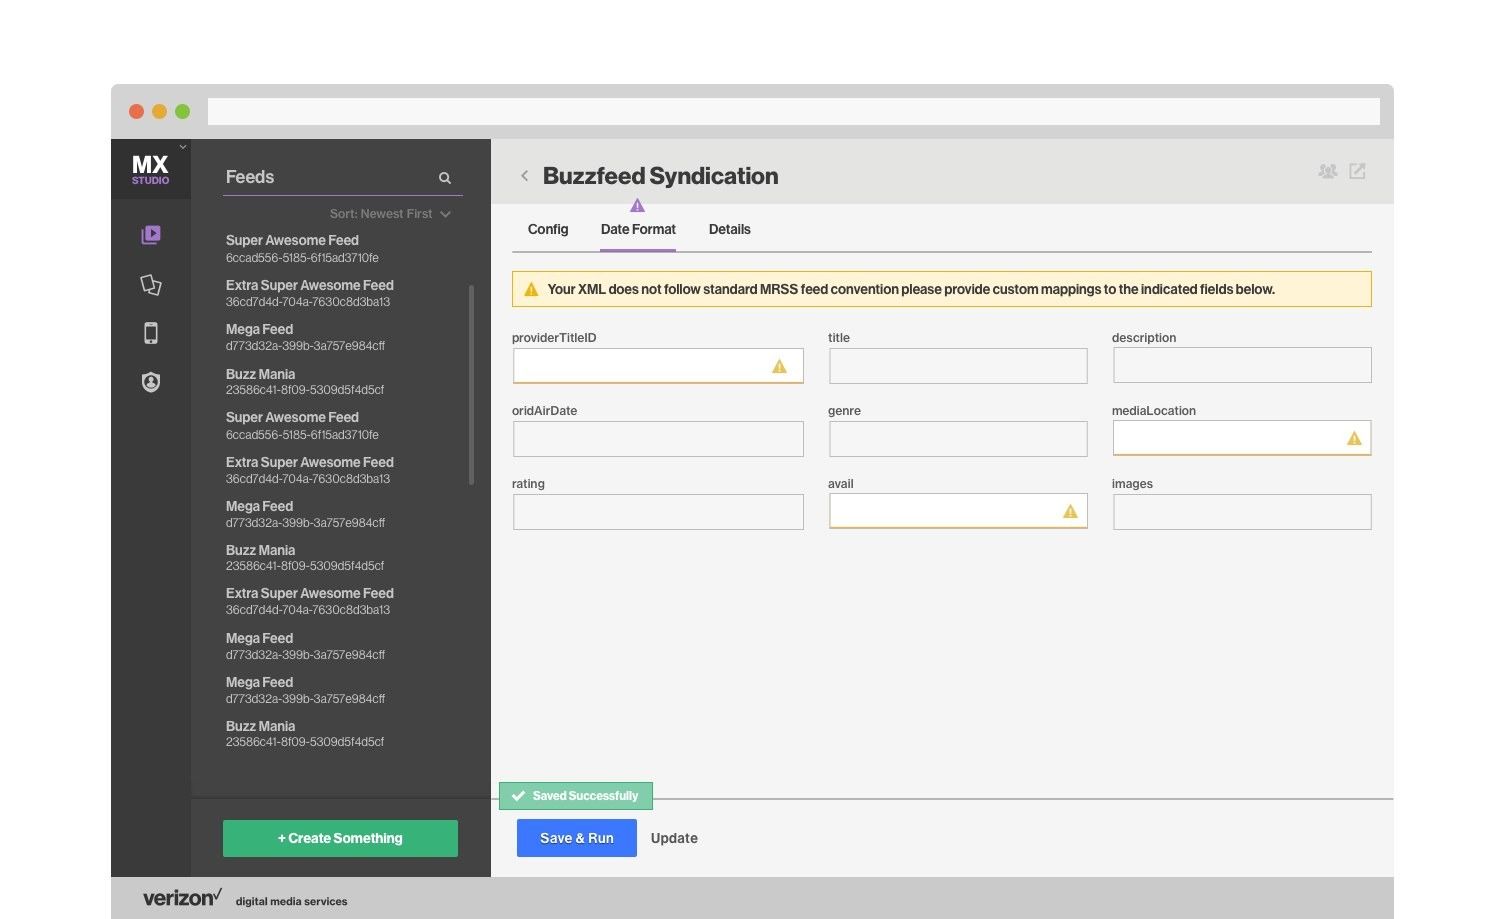Open the user shield sidebar icon

(x=151, y=382)
